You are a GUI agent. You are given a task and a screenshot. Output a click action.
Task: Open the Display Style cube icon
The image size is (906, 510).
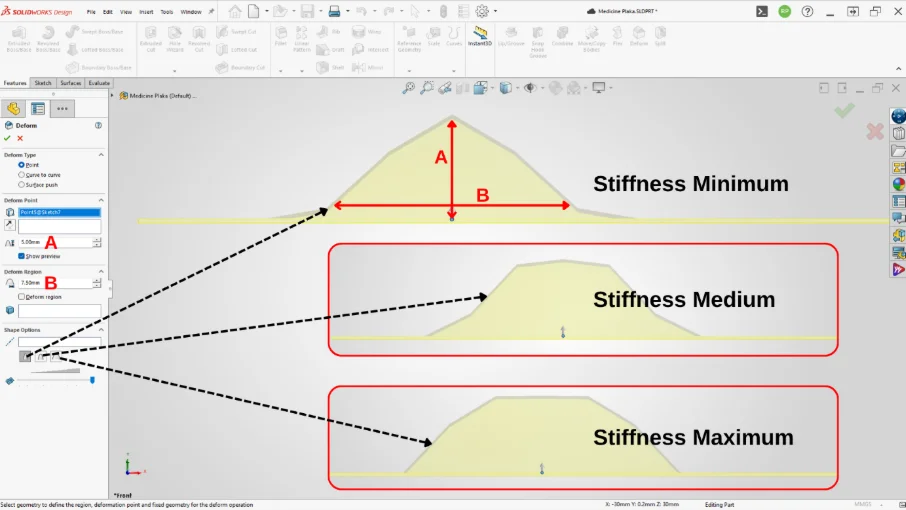coord(506,88)
